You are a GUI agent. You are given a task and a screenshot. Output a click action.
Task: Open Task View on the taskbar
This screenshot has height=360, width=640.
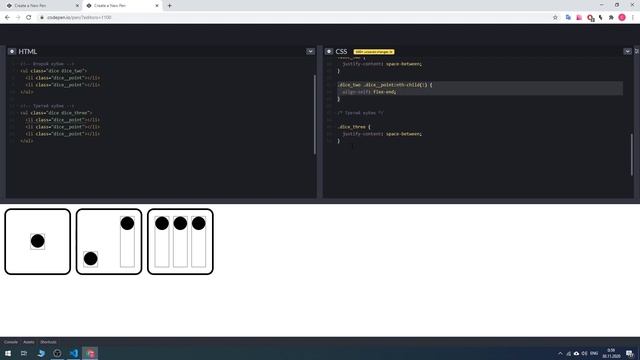coord(24,353)
